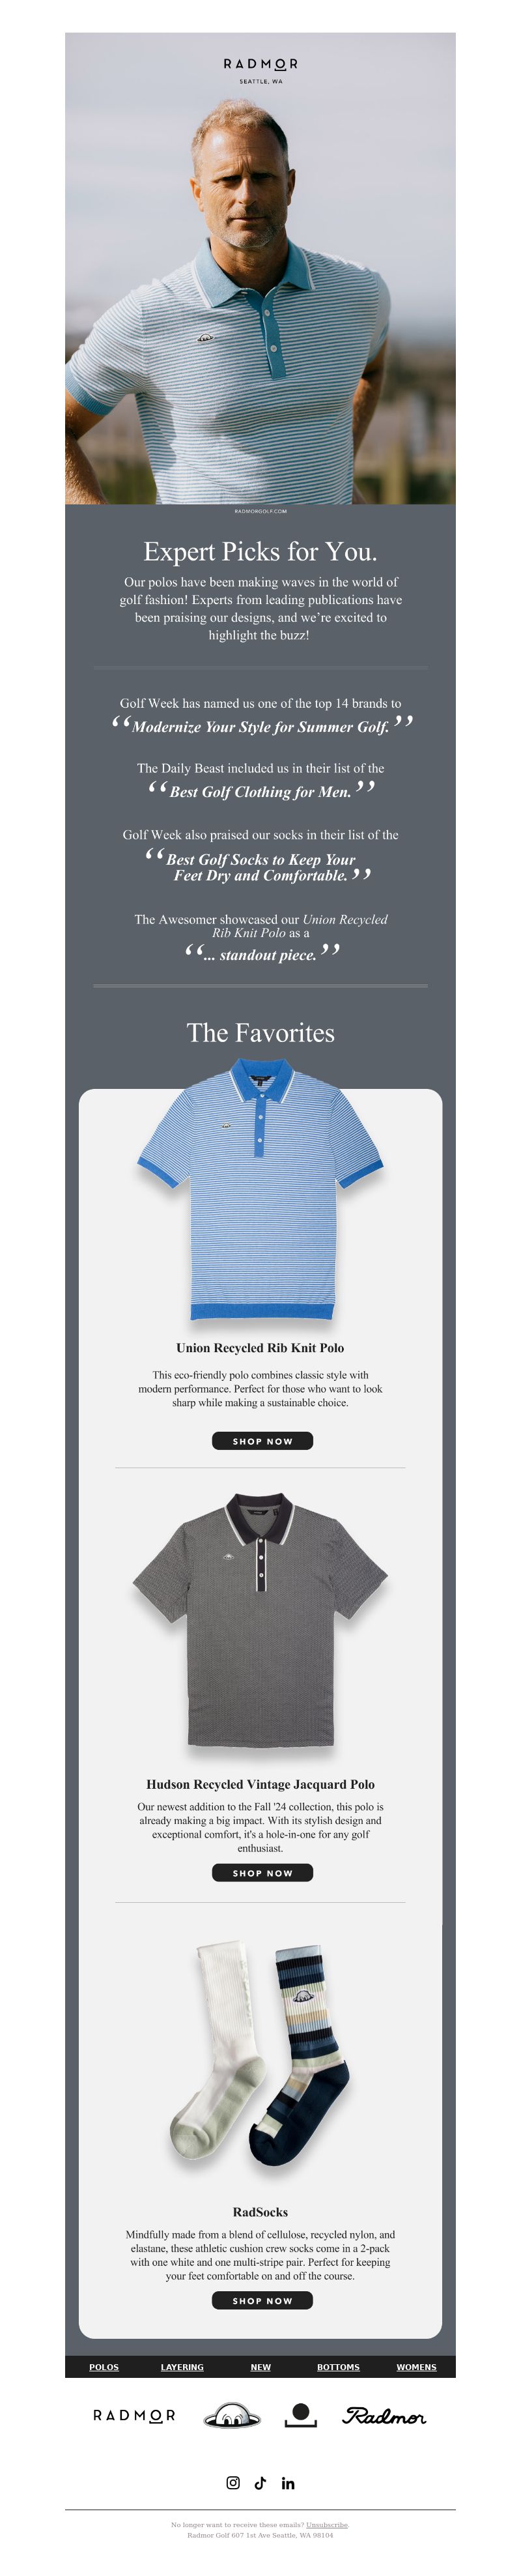
Task: Click the Unsubscribe link
Action: click(x=327, y=2525)
